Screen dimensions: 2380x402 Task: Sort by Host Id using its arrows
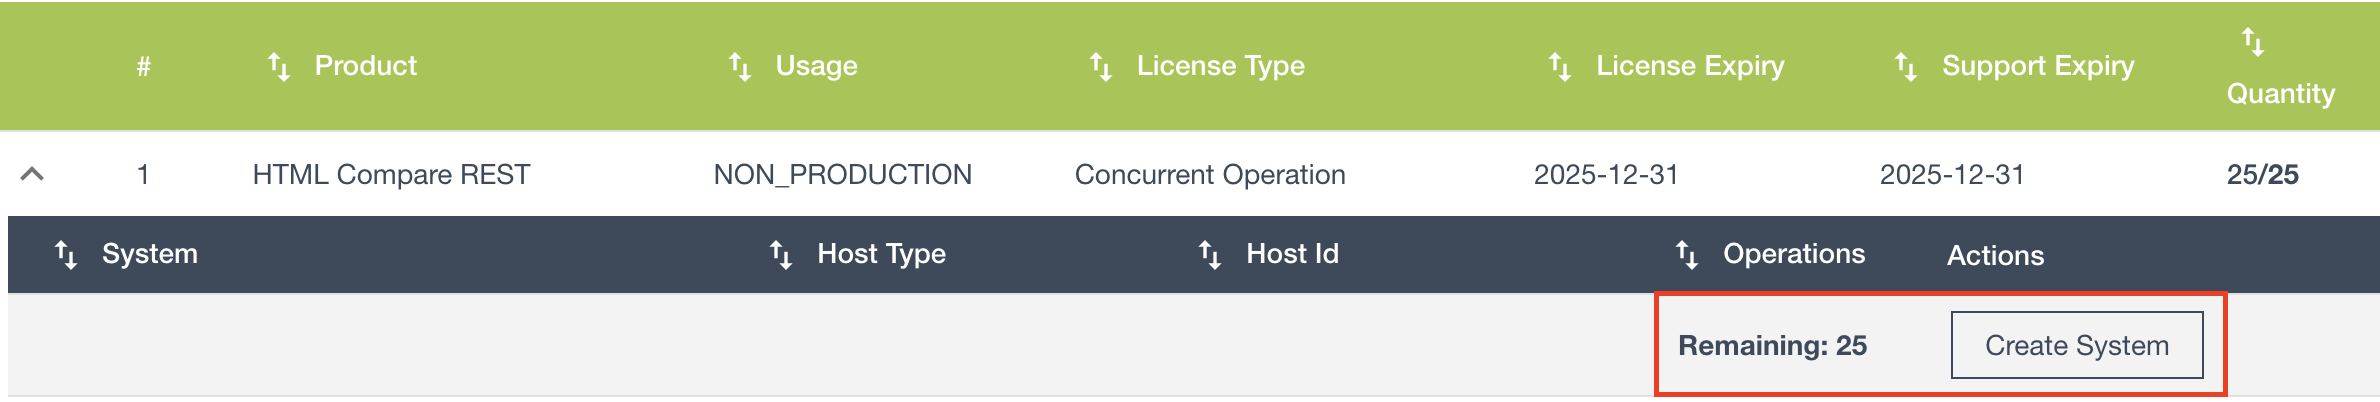1210,255
